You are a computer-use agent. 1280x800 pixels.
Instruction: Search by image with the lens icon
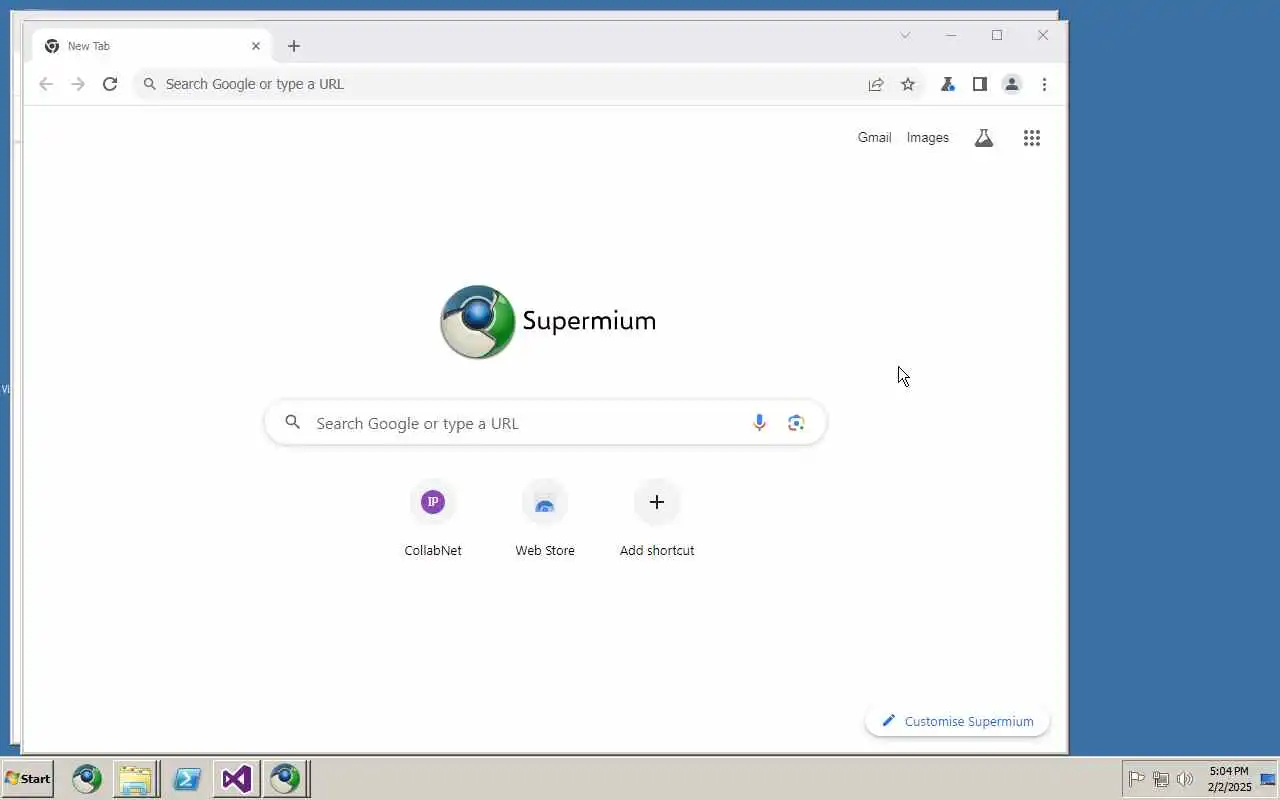(796, 423)
